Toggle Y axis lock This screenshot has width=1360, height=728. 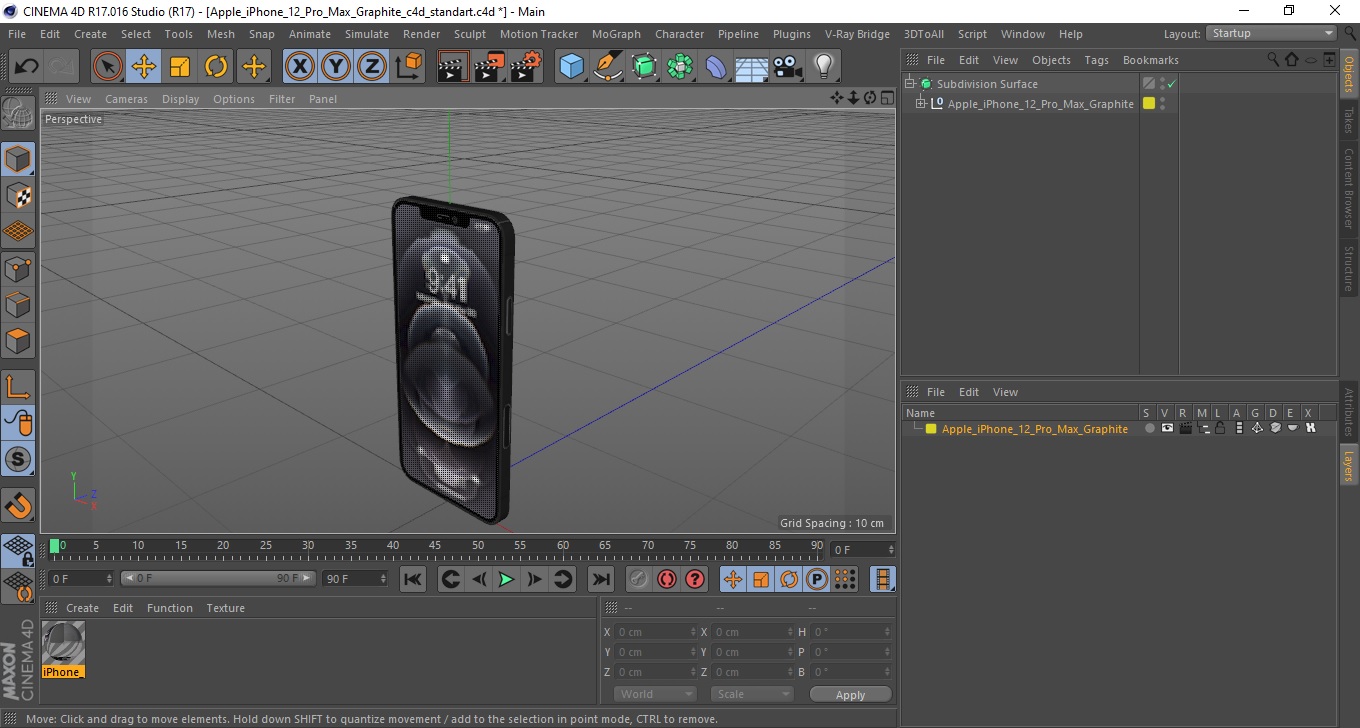(336, 67)
